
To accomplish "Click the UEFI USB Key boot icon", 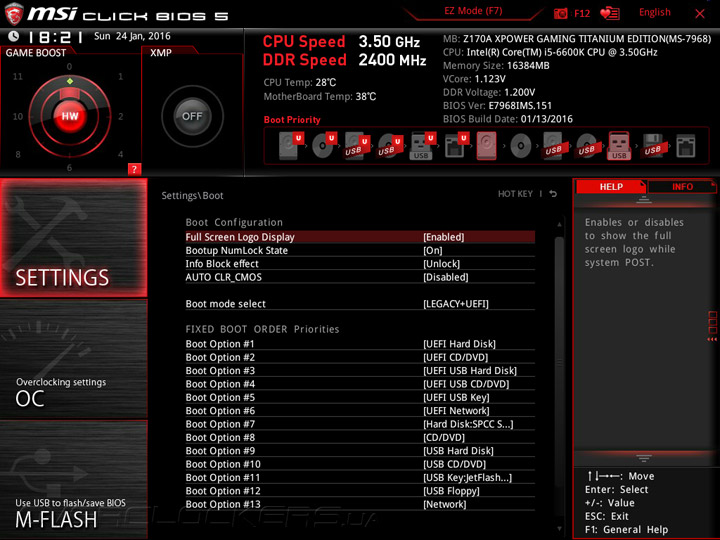I will [x=423, y=146].
